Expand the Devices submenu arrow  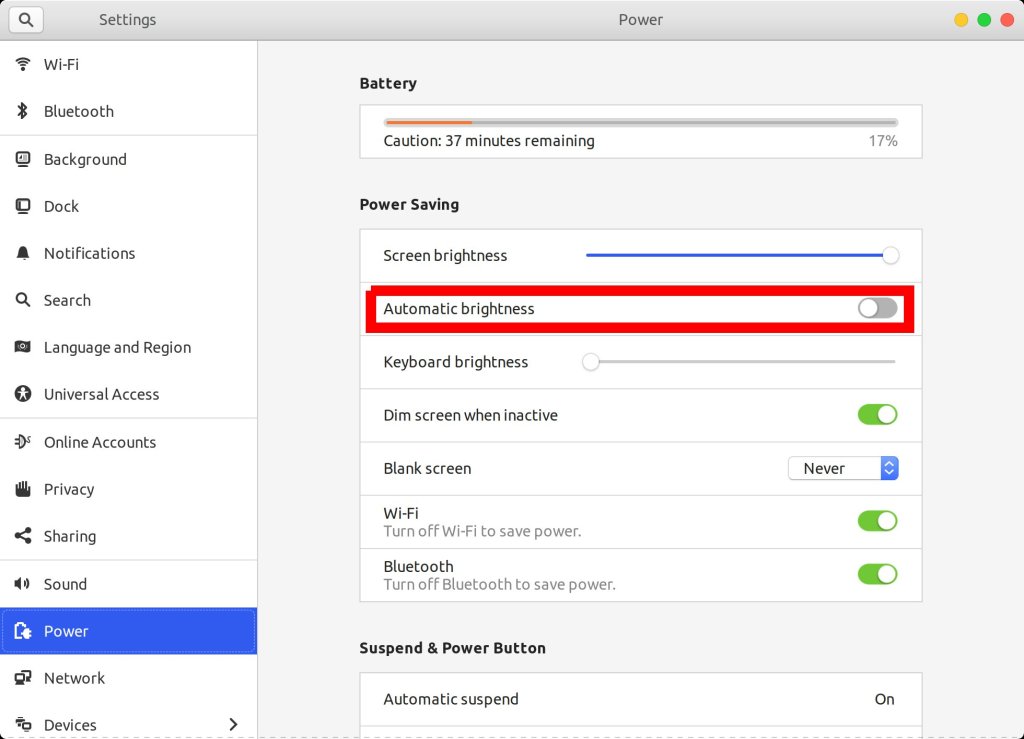coord(234,724)
